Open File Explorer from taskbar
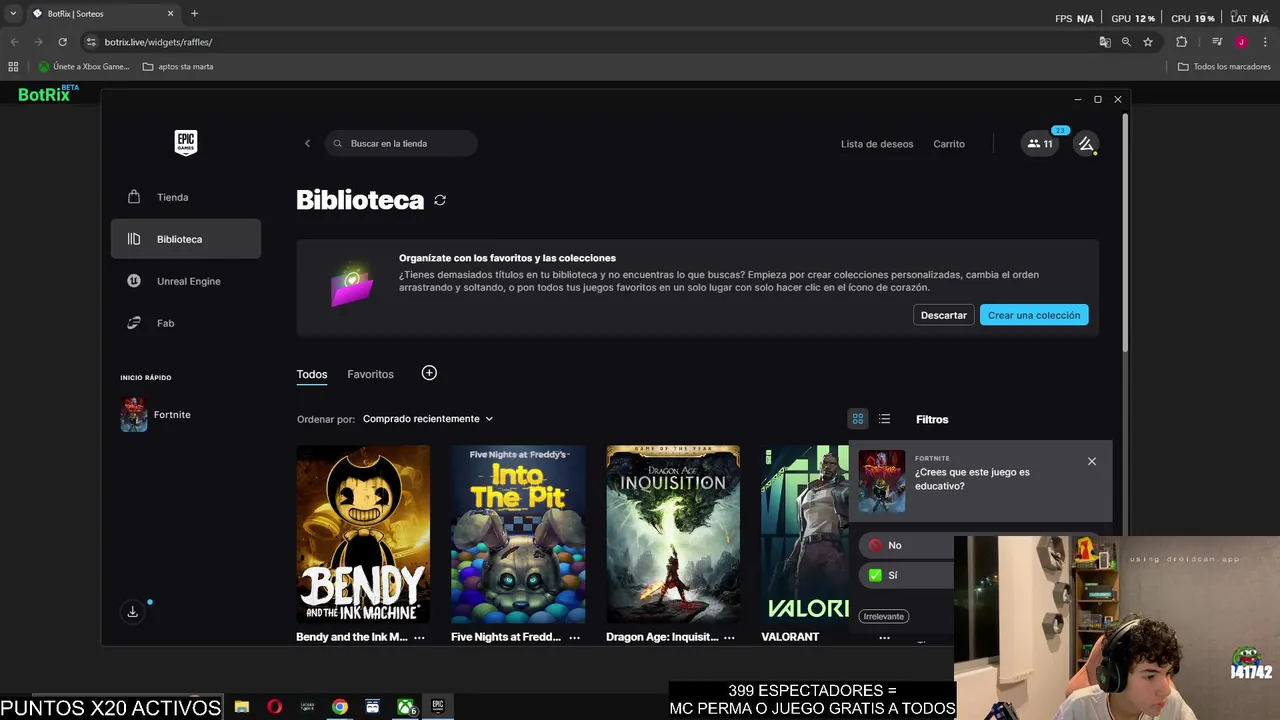This screenshot has width=1280, height=720. tap(242, 707)
